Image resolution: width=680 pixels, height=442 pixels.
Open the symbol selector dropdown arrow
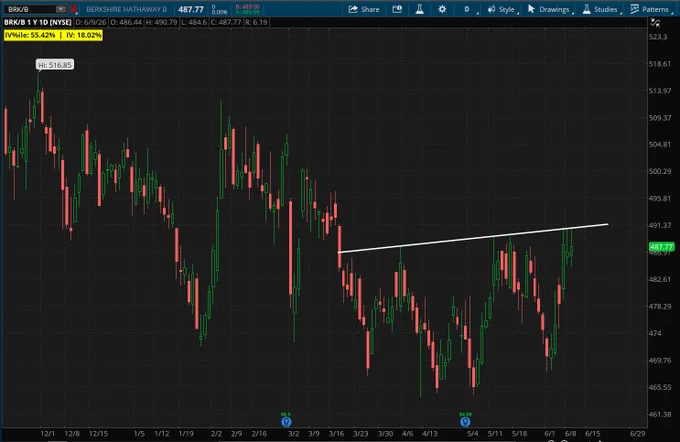coord(61,9)
